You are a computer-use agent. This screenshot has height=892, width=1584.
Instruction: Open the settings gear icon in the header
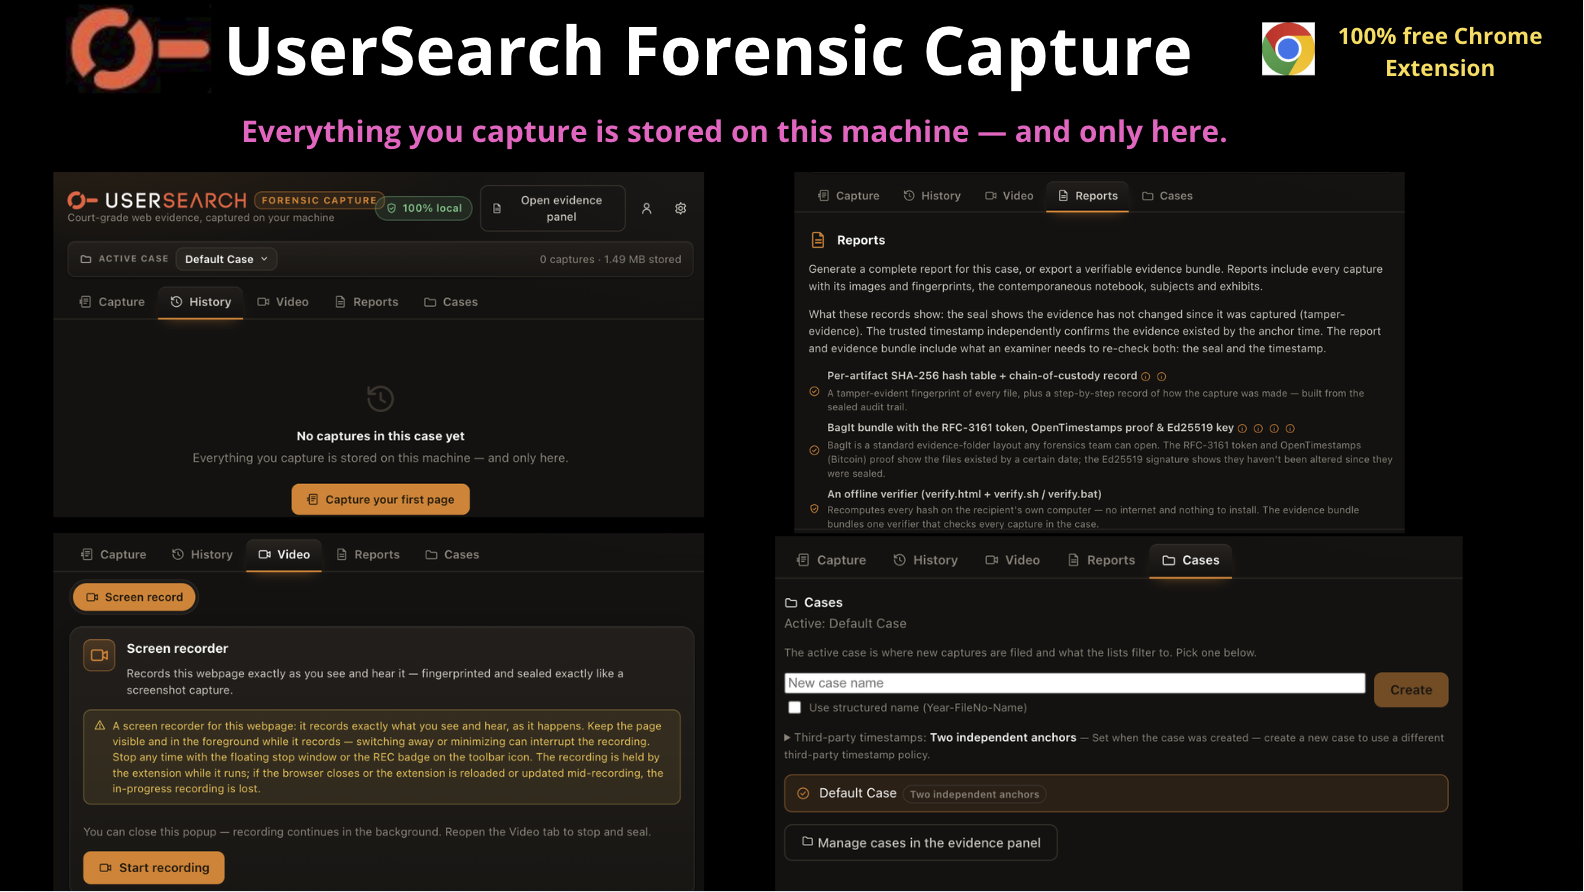point(681,208)
